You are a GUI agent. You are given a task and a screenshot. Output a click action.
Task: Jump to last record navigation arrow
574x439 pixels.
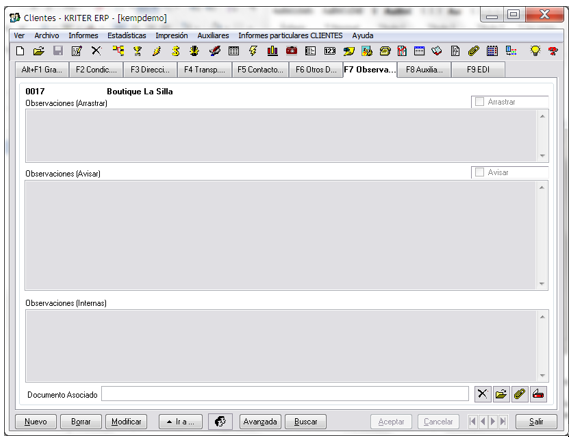[503, 421]
